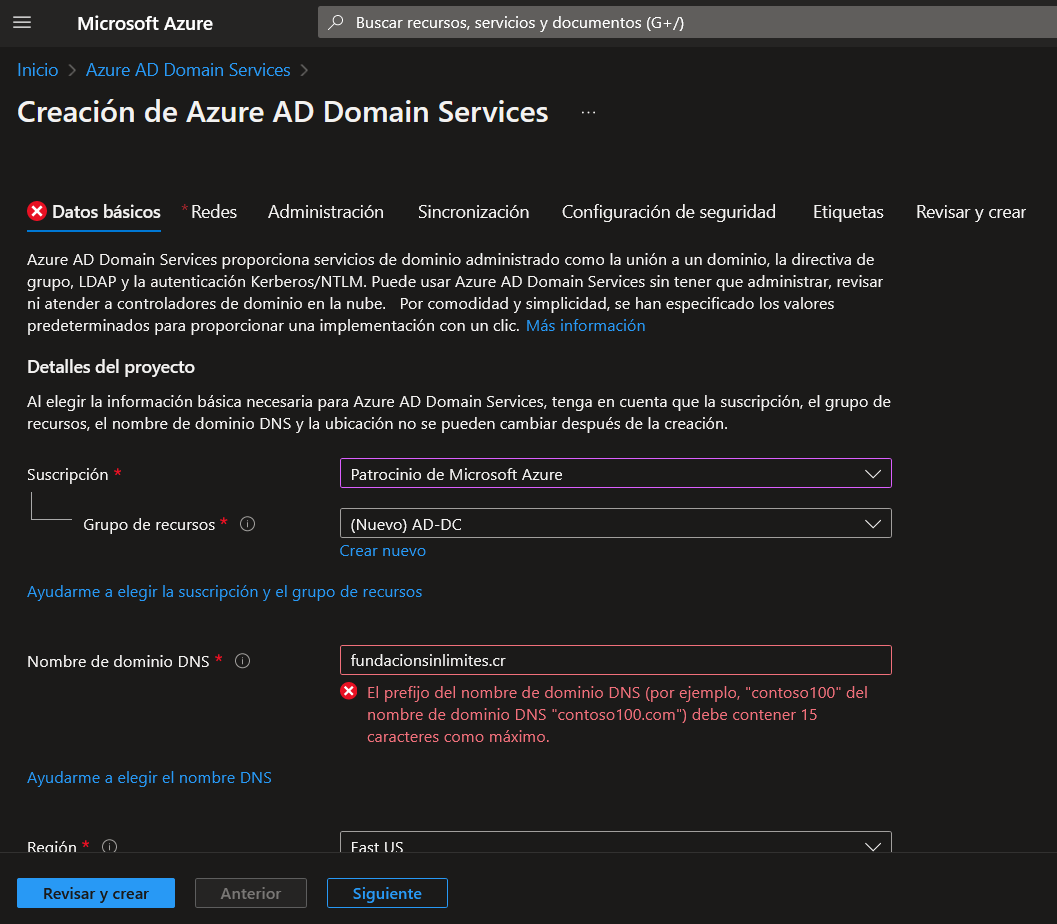Click the Microsoft Azure portal title
Screen dimensions: 1057x924
coord(145,24)
